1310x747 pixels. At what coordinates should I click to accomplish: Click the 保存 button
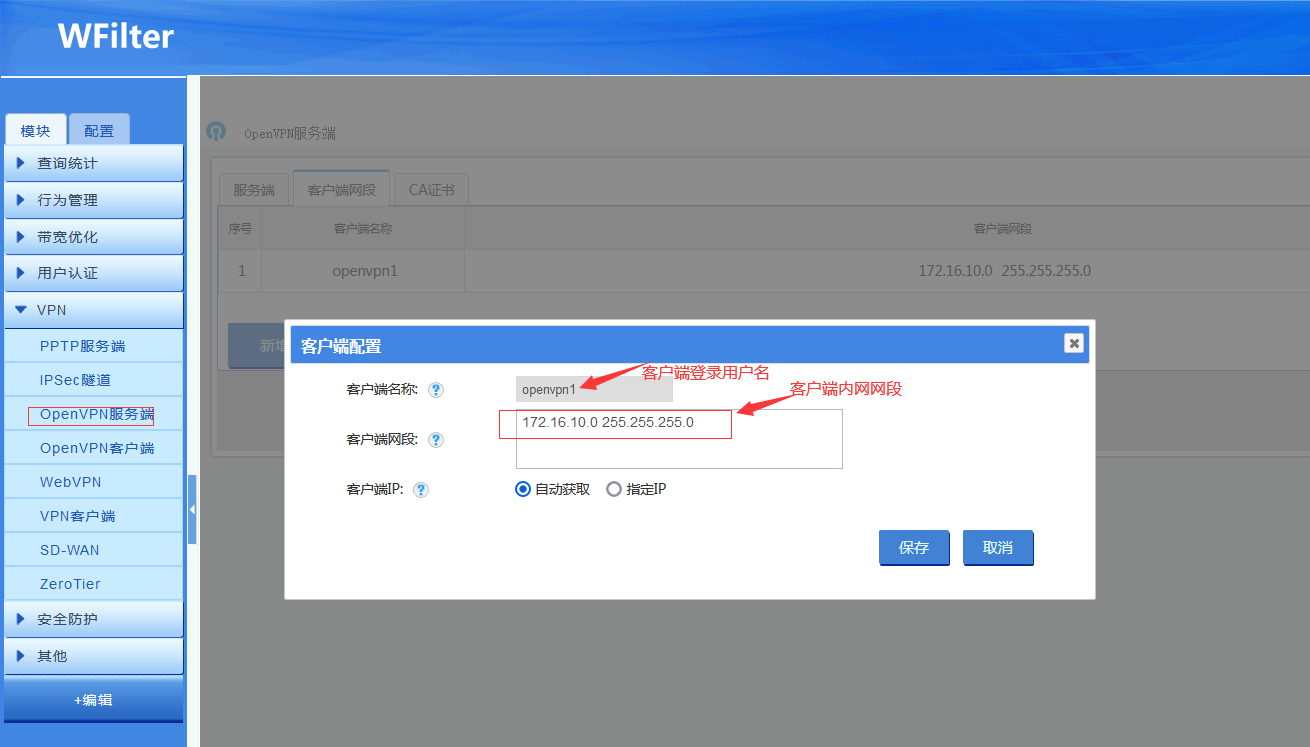[x=914, y=548]
